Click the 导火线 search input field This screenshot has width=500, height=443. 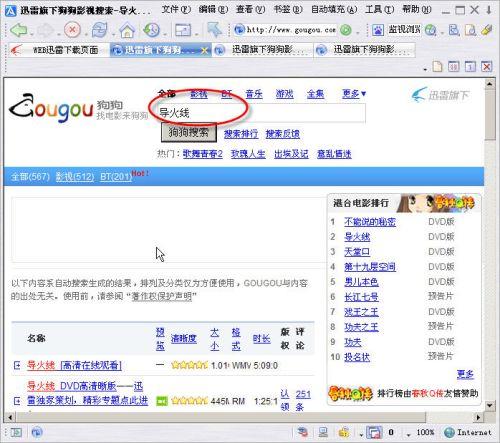click(x=261, y=113)
